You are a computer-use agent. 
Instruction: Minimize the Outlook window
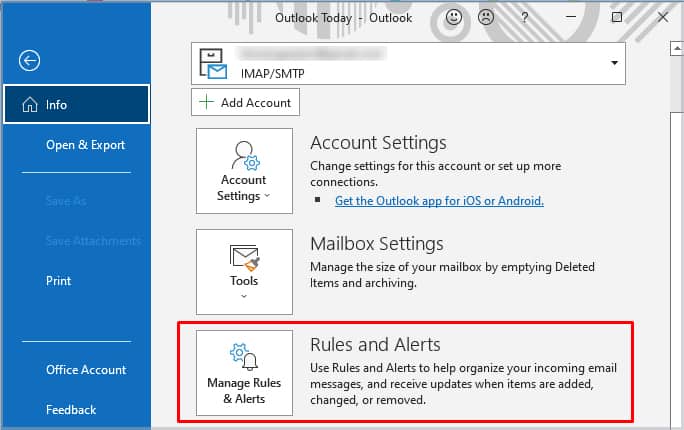(x=571, y=17)
